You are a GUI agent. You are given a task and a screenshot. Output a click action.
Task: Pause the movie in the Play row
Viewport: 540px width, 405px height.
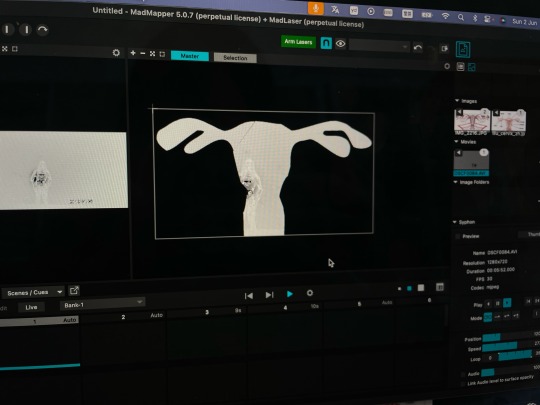point(497,303)
